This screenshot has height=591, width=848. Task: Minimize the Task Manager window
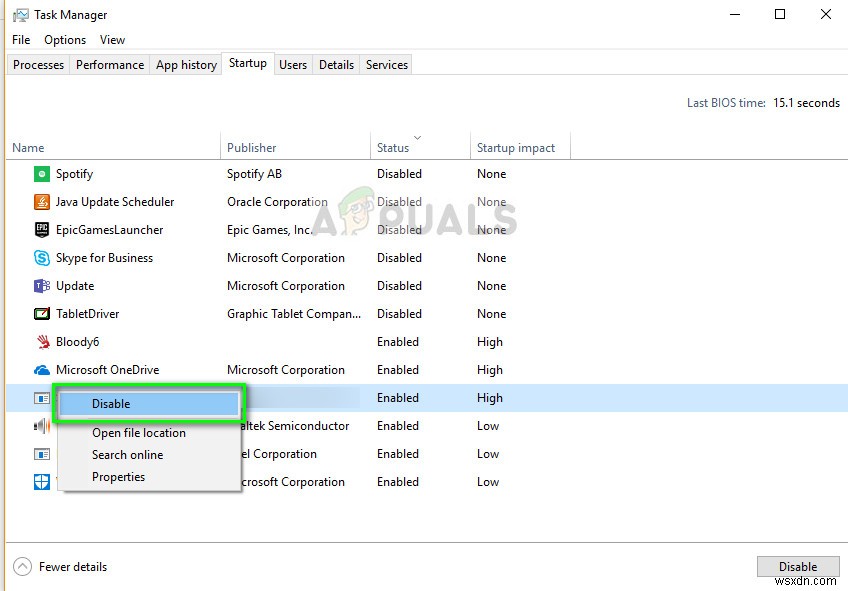pyautogui.click(x=735, y=15)
